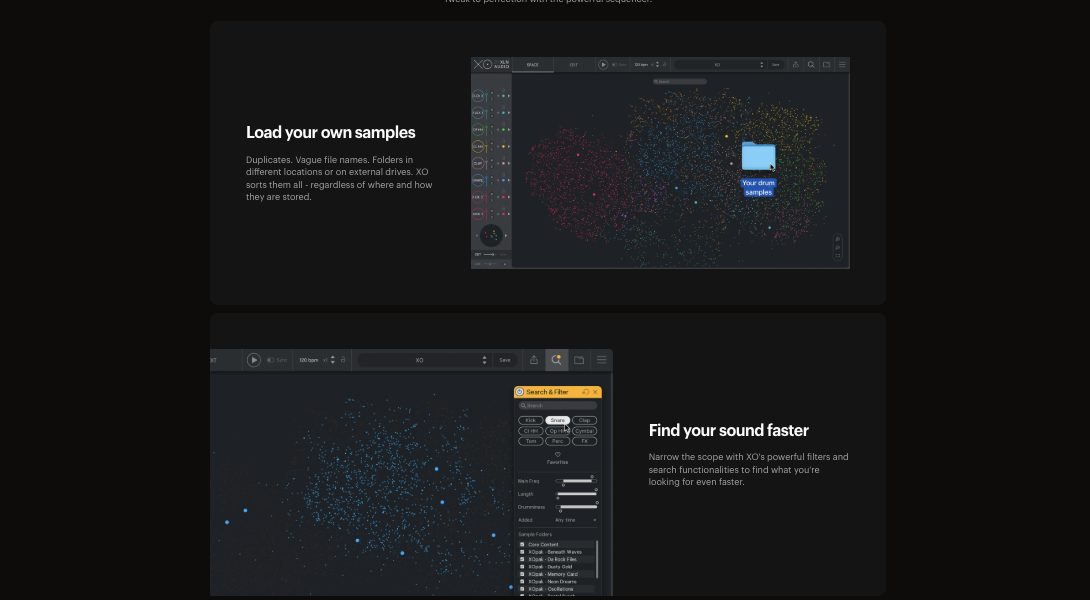Uncheck the Core Content sample folder

(522, 544)
